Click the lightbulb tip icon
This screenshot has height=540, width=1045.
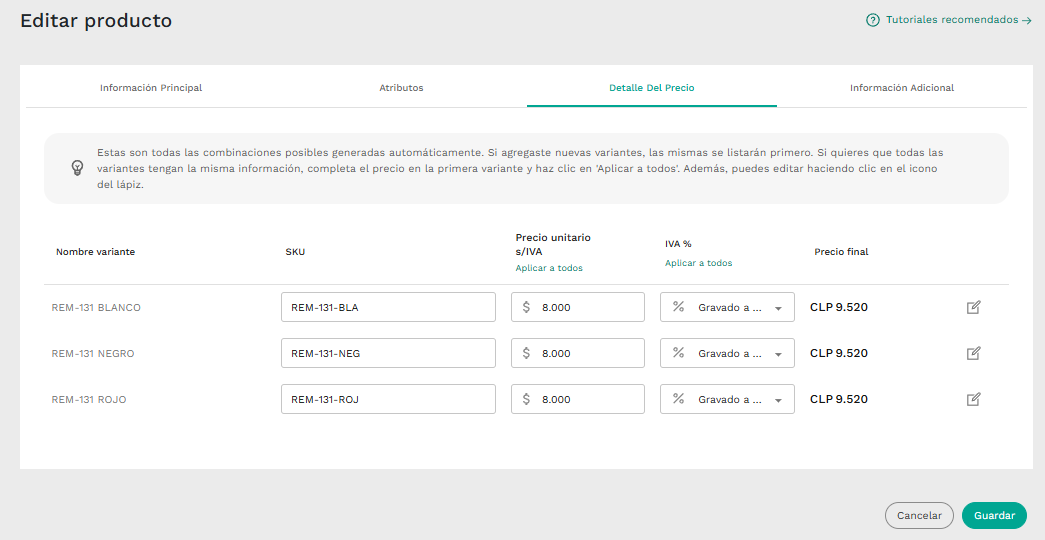point(77,168)
